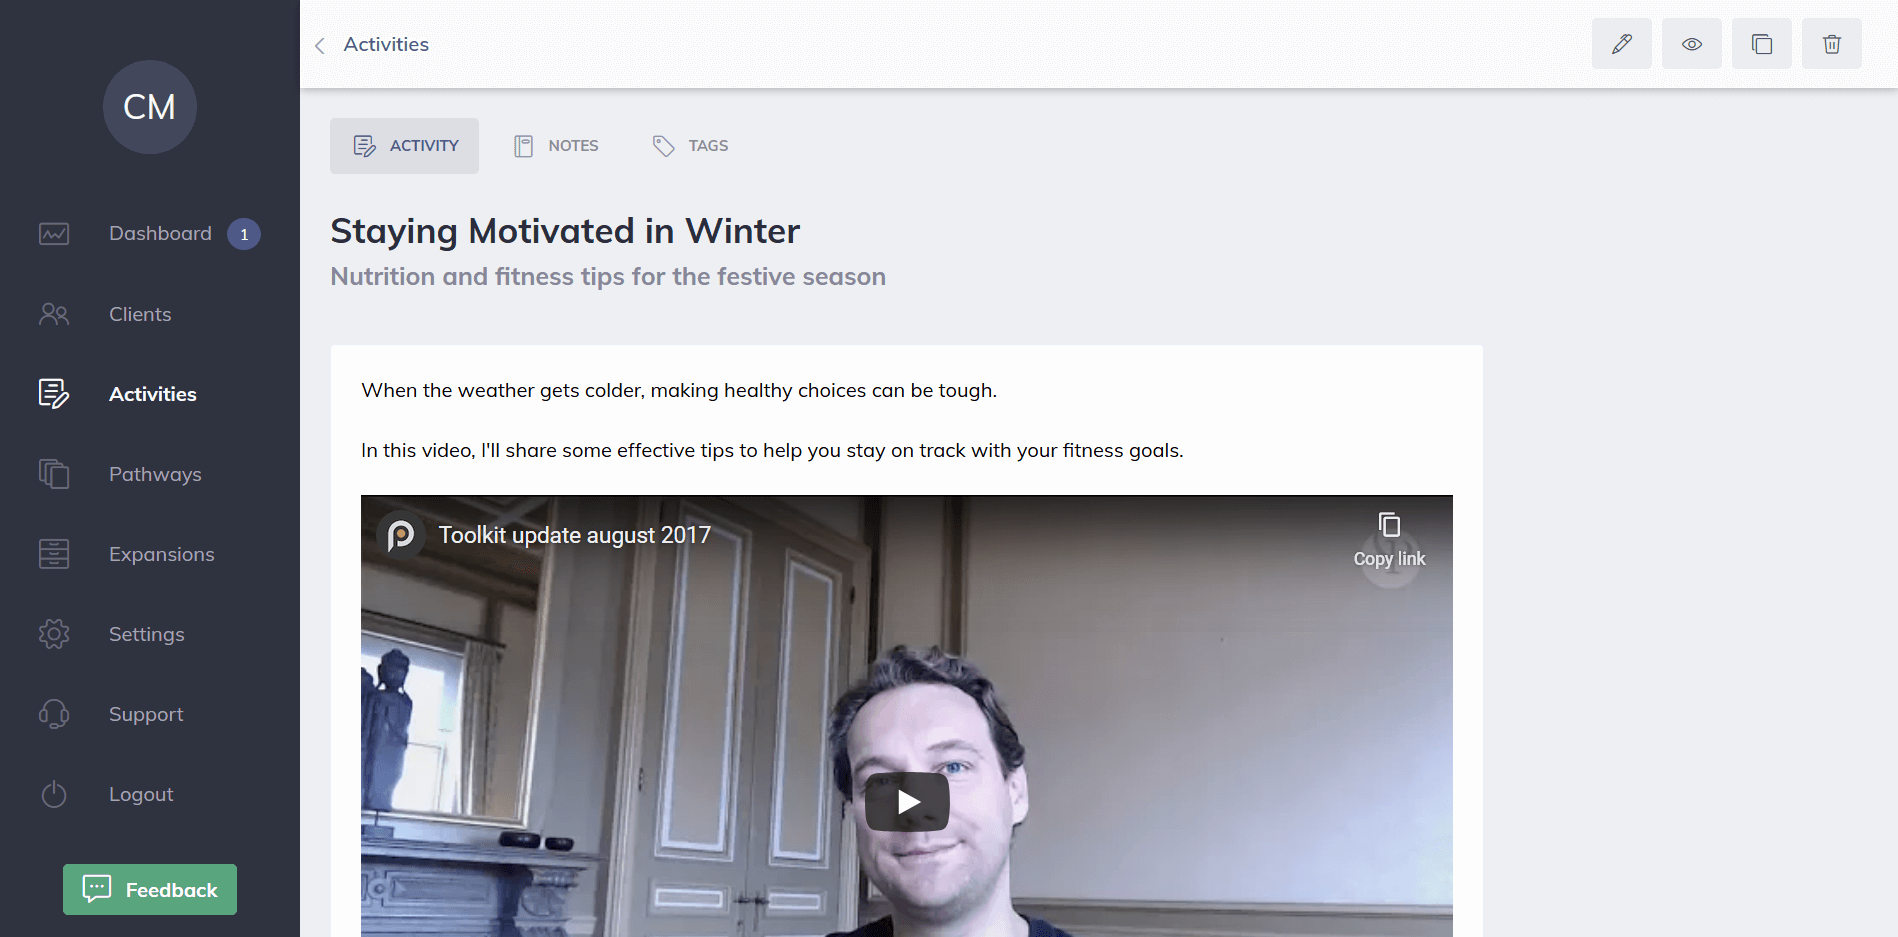Click the Clients people icon
The image size is (1898, 937).
54,314
